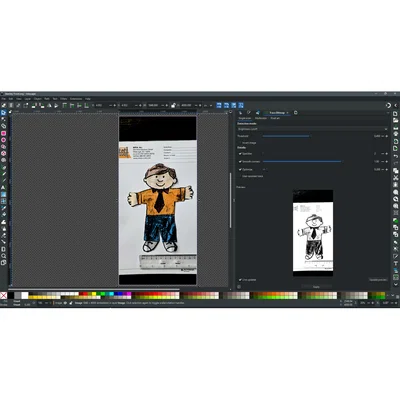
Task: Close the Trace Bitmap tab
Action: pyautogui.click(x=287, y=113)
